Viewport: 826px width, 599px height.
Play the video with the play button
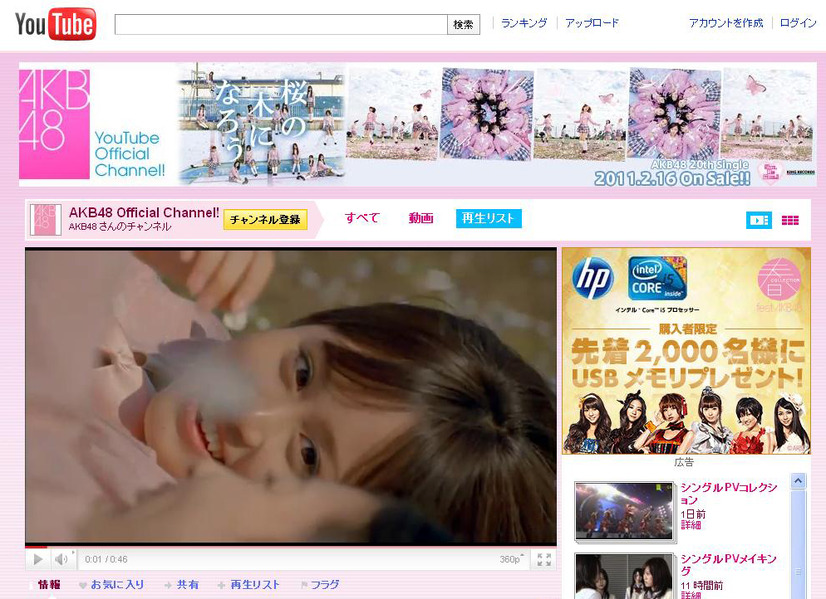pos(38,559)
